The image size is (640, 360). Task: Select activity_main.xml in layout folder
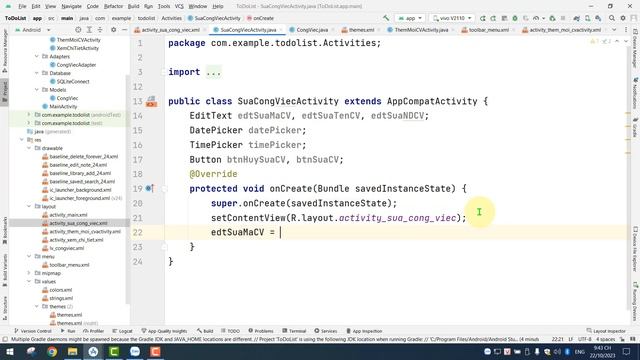point(64,215)
